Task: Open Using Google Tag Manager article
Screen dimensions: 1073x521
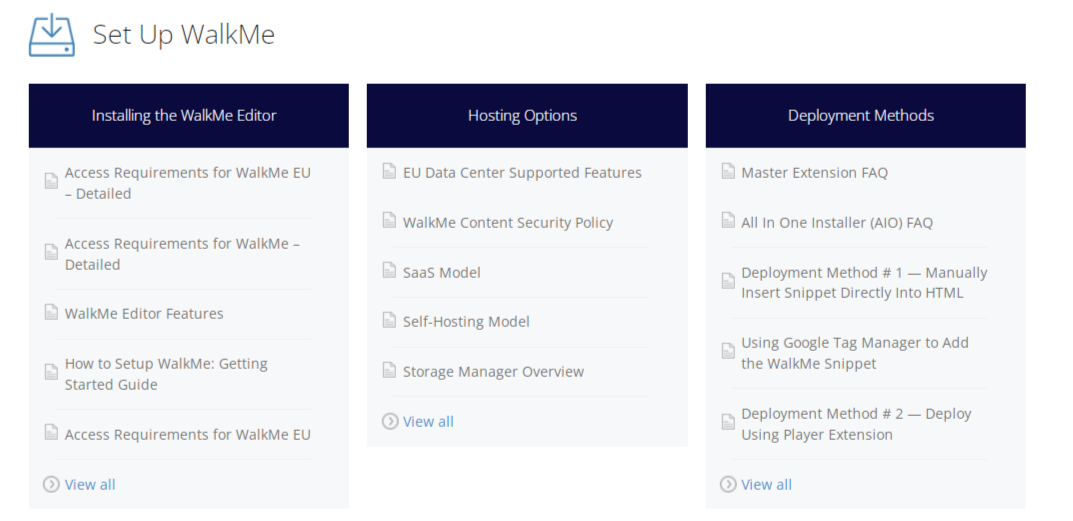Action: pyautogui.click(x=854, y=353)
